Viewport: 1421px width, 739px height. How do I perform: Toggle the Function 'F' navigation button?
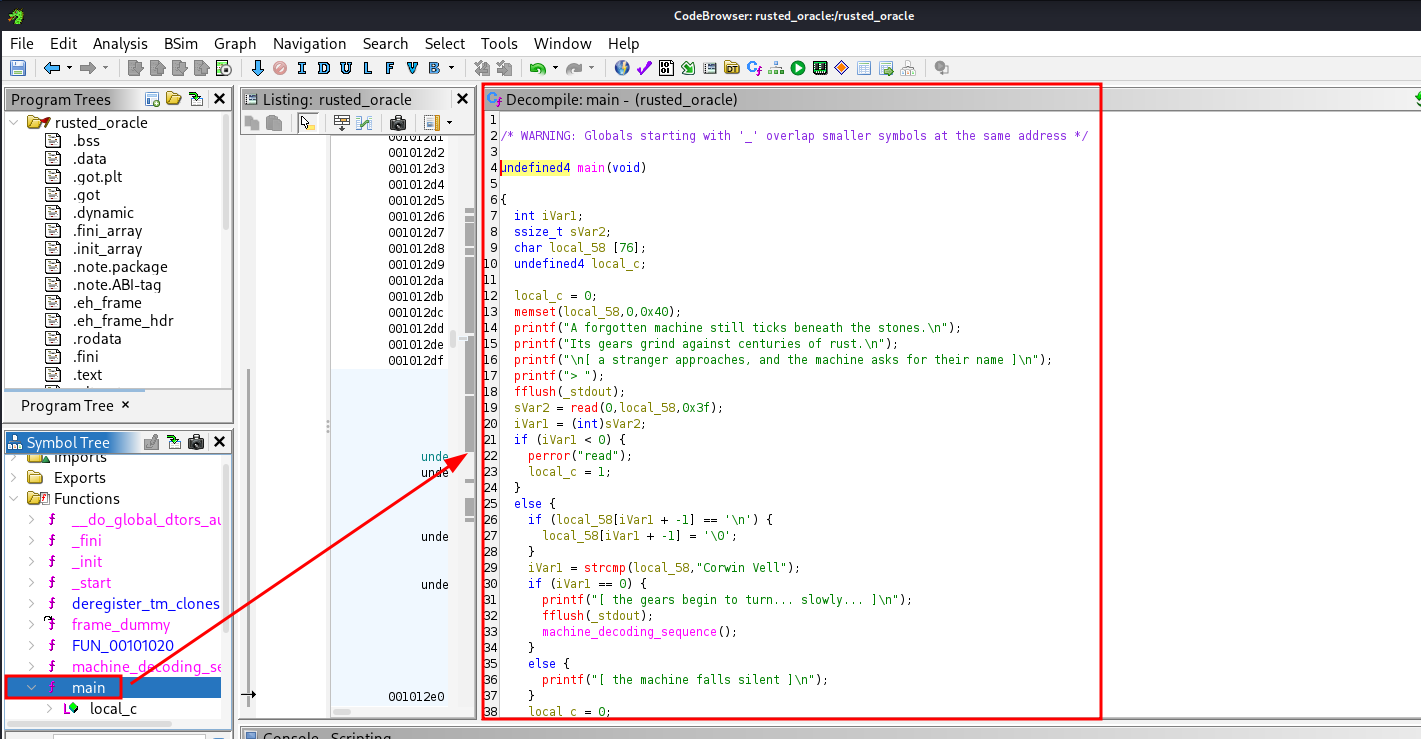pos(389,68)
